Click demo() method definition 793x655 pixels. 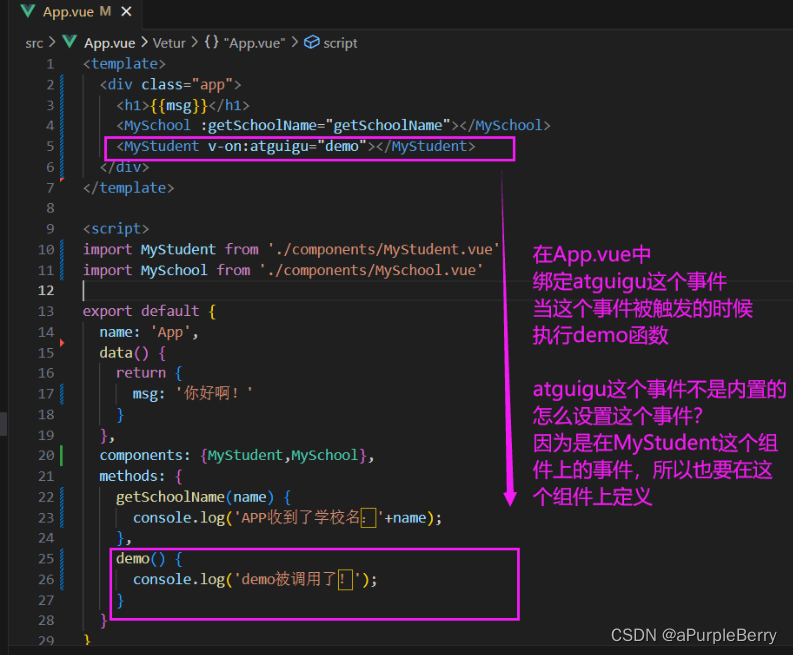[149, 559]
